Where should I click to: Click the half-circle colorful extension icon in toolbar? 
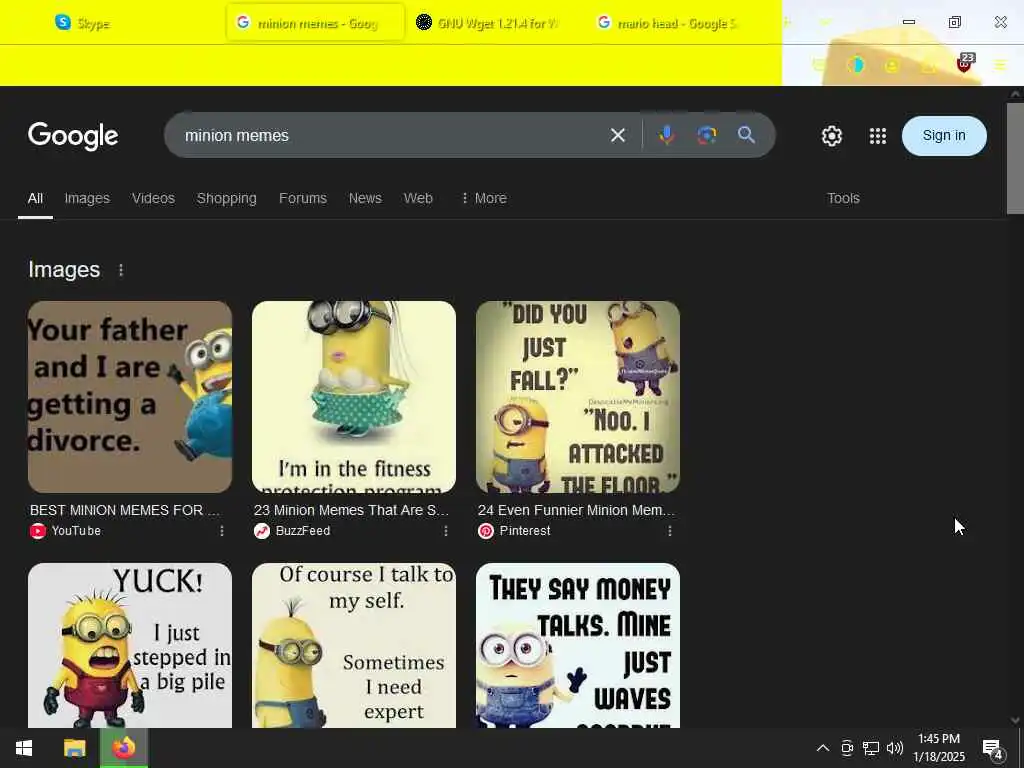coord(856,65)
